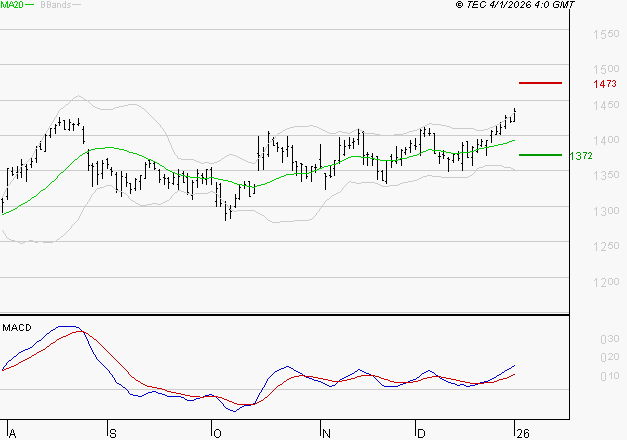The width and height of the screenshot is (627, 440).
Task: Click the 1300 price axis label
Action: pyautogui.click(x=606, y=211)
